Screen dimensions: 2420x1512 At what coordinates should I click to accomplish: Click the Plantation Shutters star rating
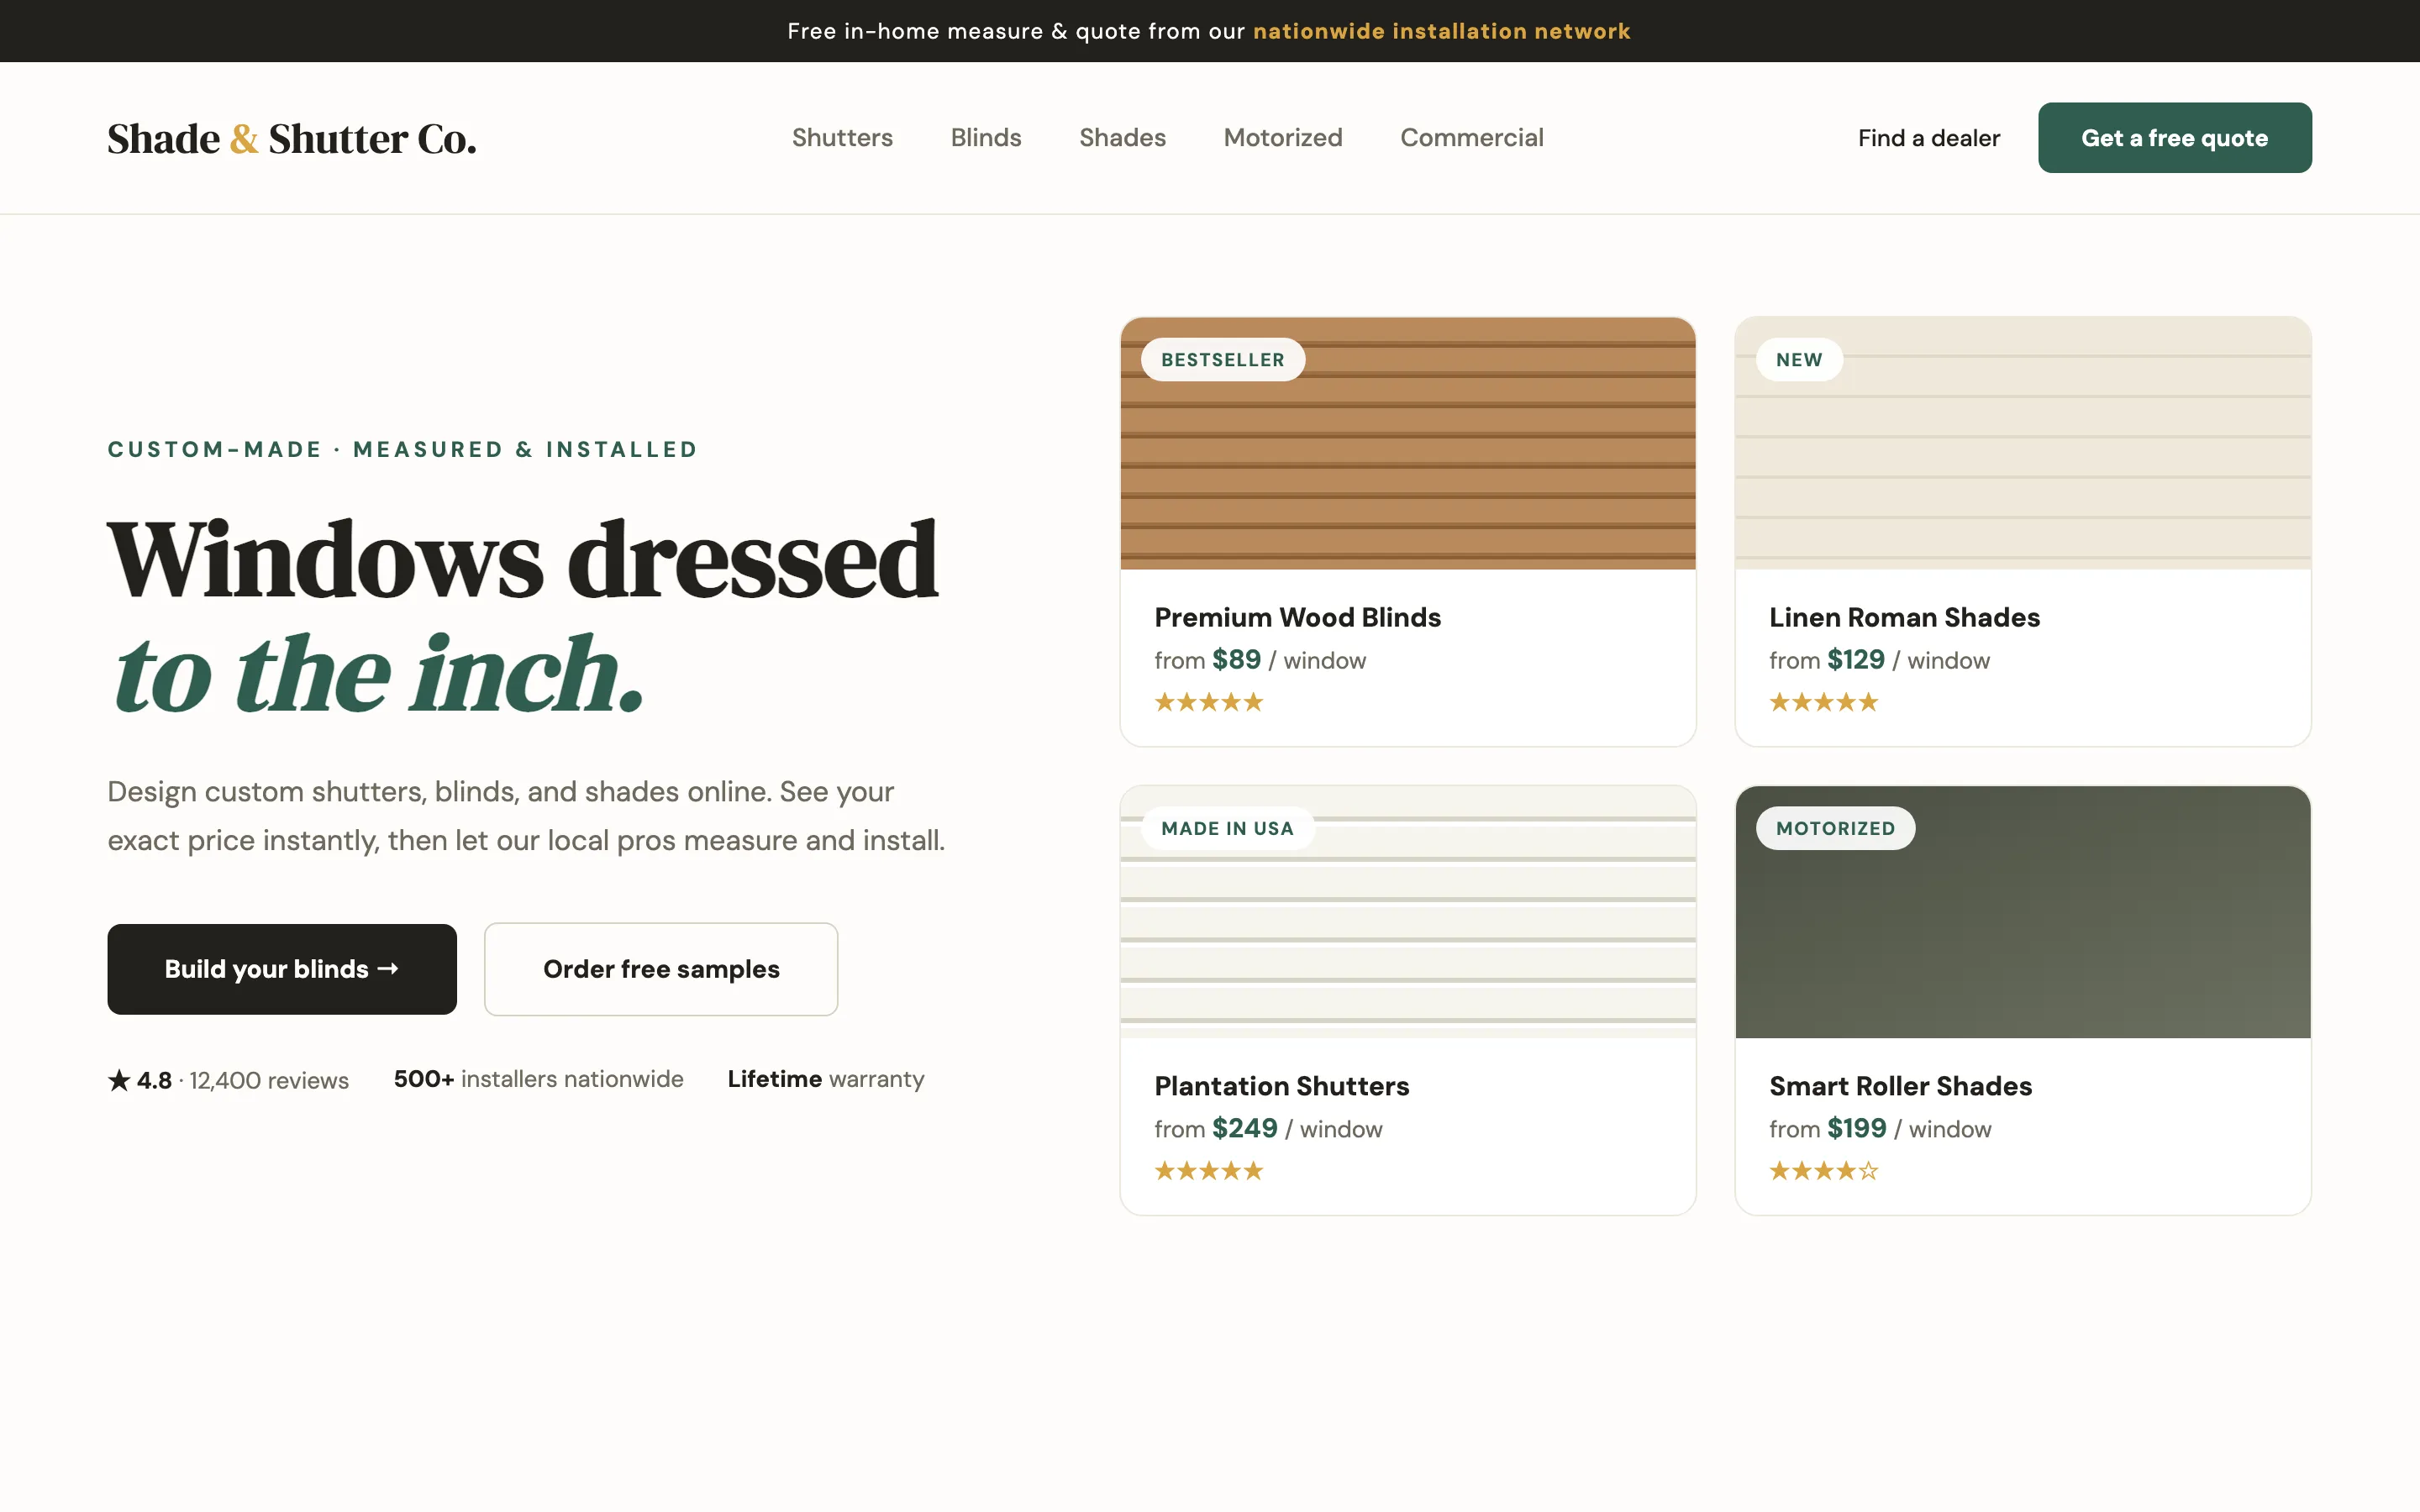[1209, 1171]
